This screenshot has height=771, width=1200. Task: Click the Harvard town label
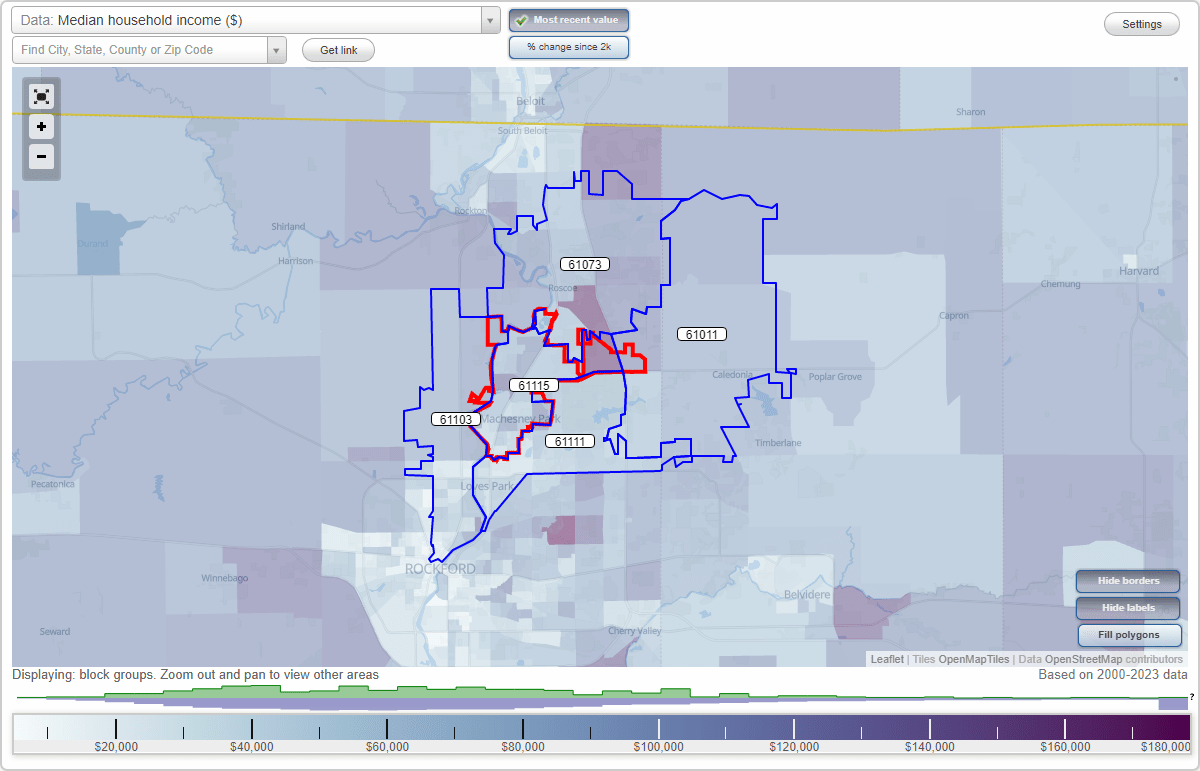(x=1139, y=271)
